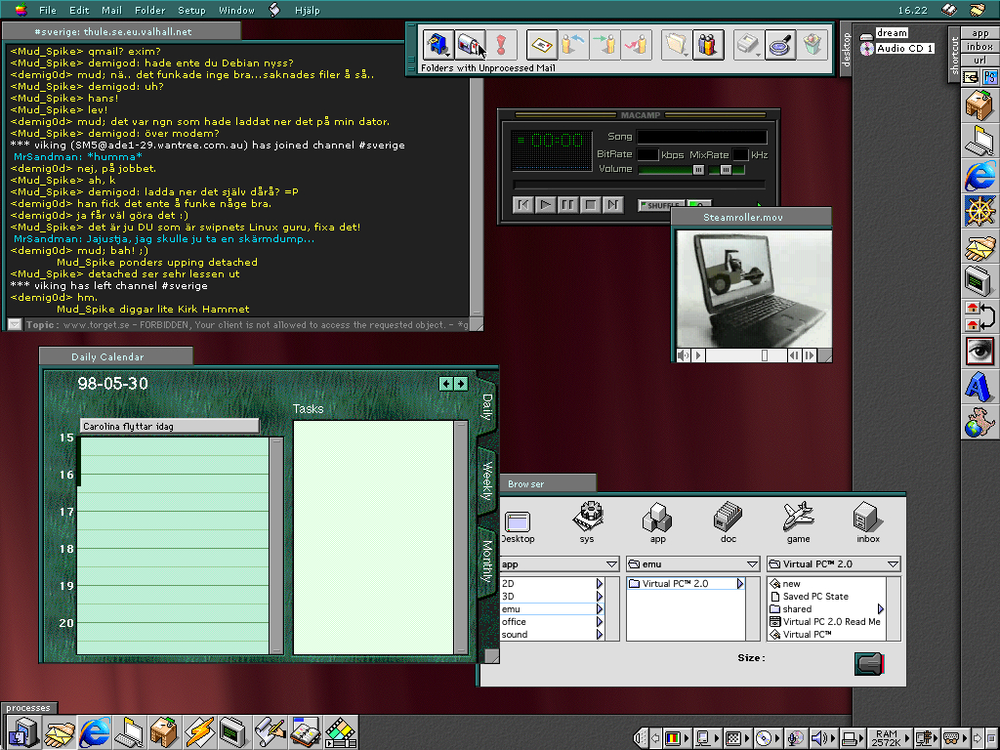This screenshot has width=1000, height=750.
Task: Mute the Steamroller.mov speaker icon
Action: click(684, 355)
